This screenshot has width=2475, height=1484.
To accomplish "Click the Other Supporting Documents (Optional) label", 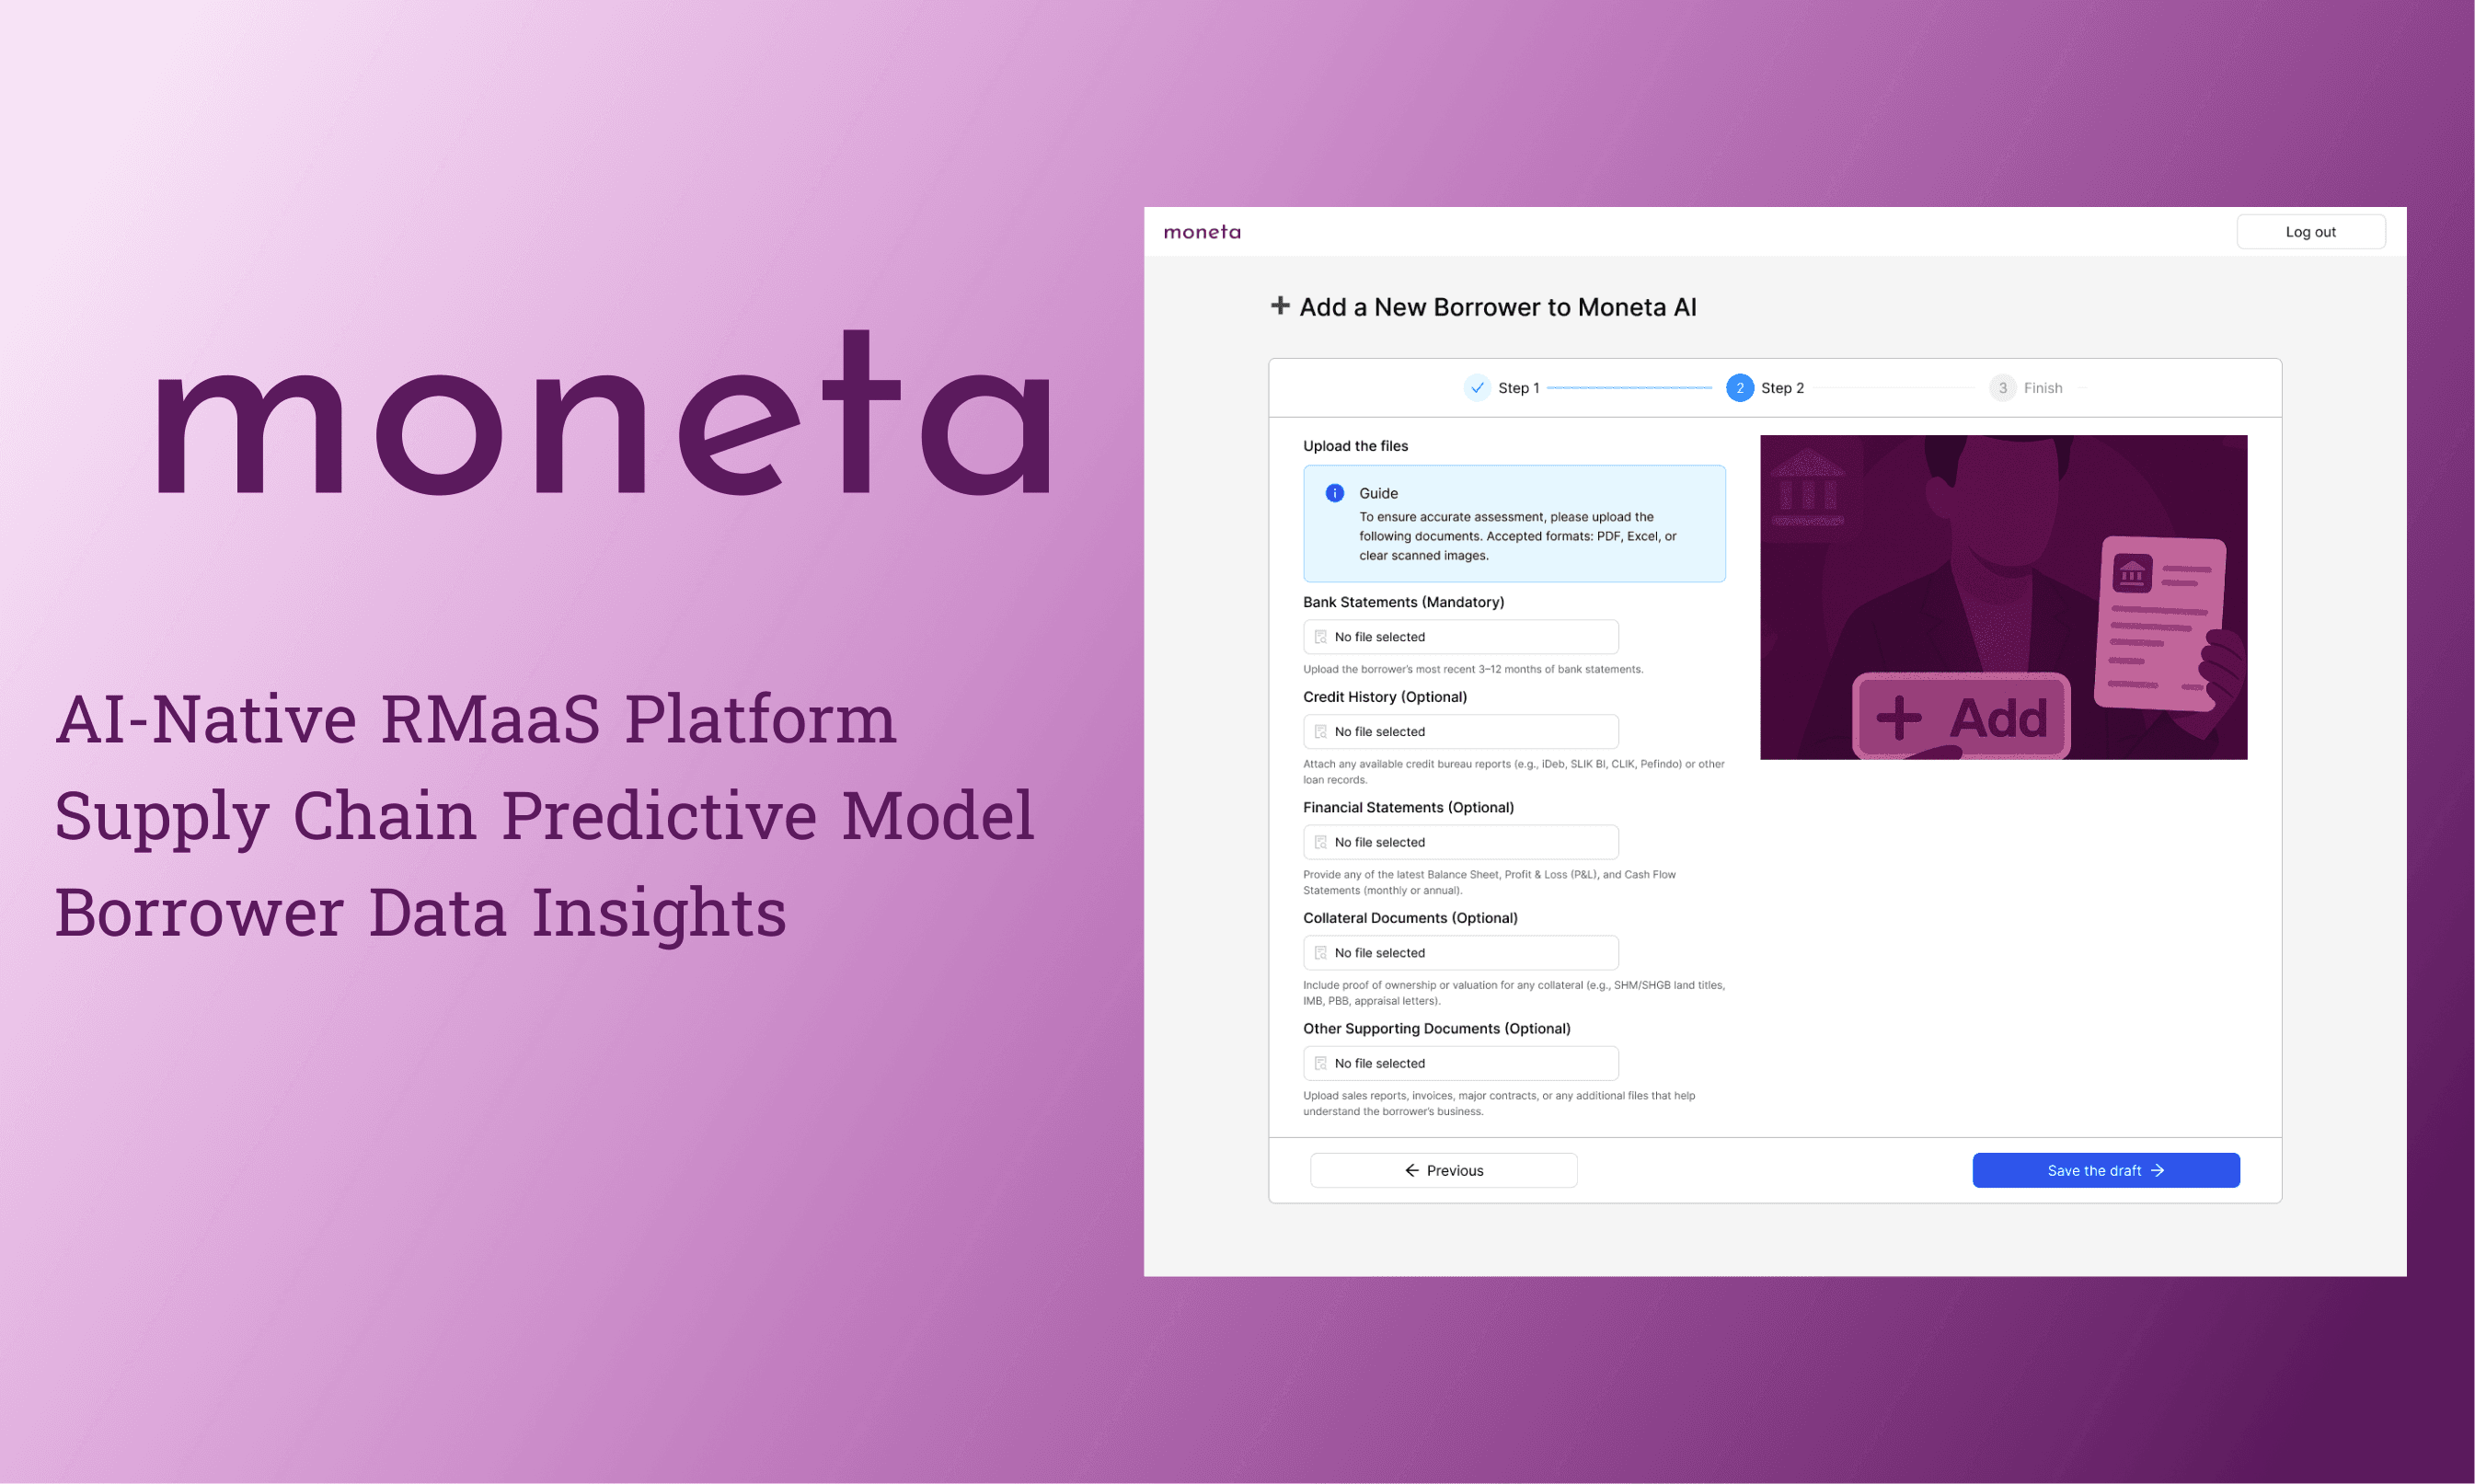I will 1436,1028.
